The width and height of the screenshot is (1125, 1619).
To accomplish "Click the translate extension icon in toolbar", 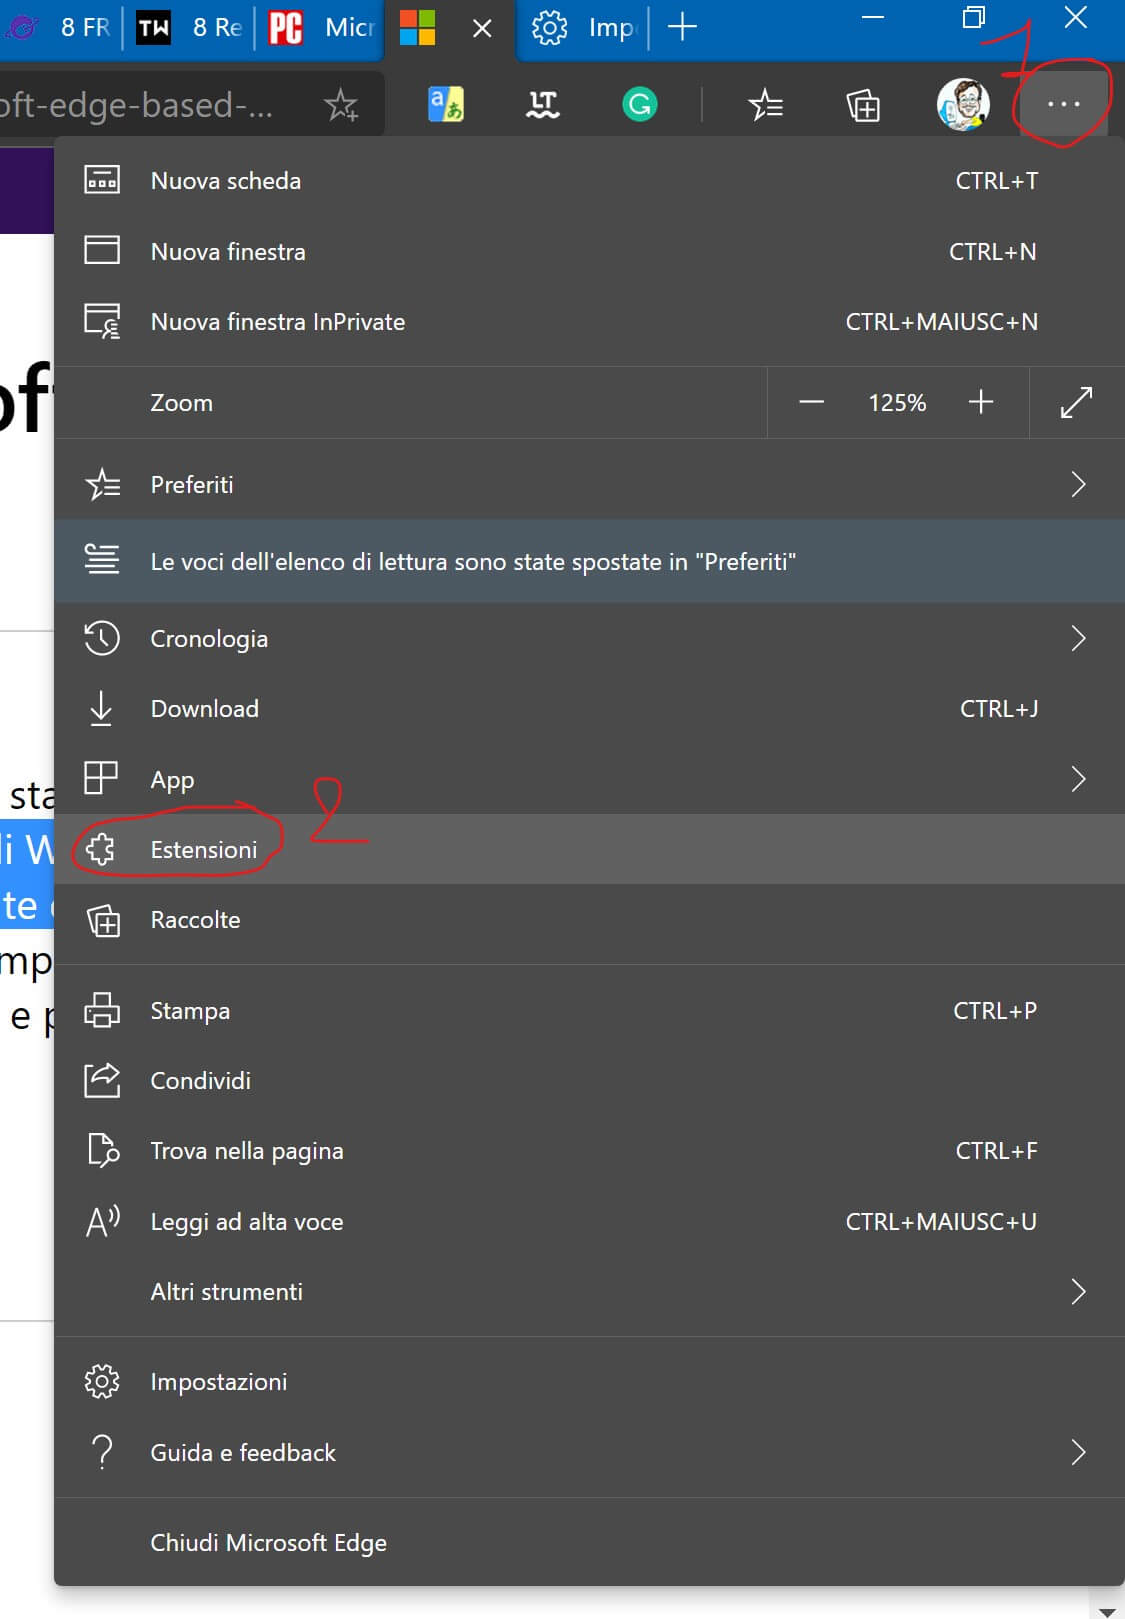I will [x=446, y=104].
